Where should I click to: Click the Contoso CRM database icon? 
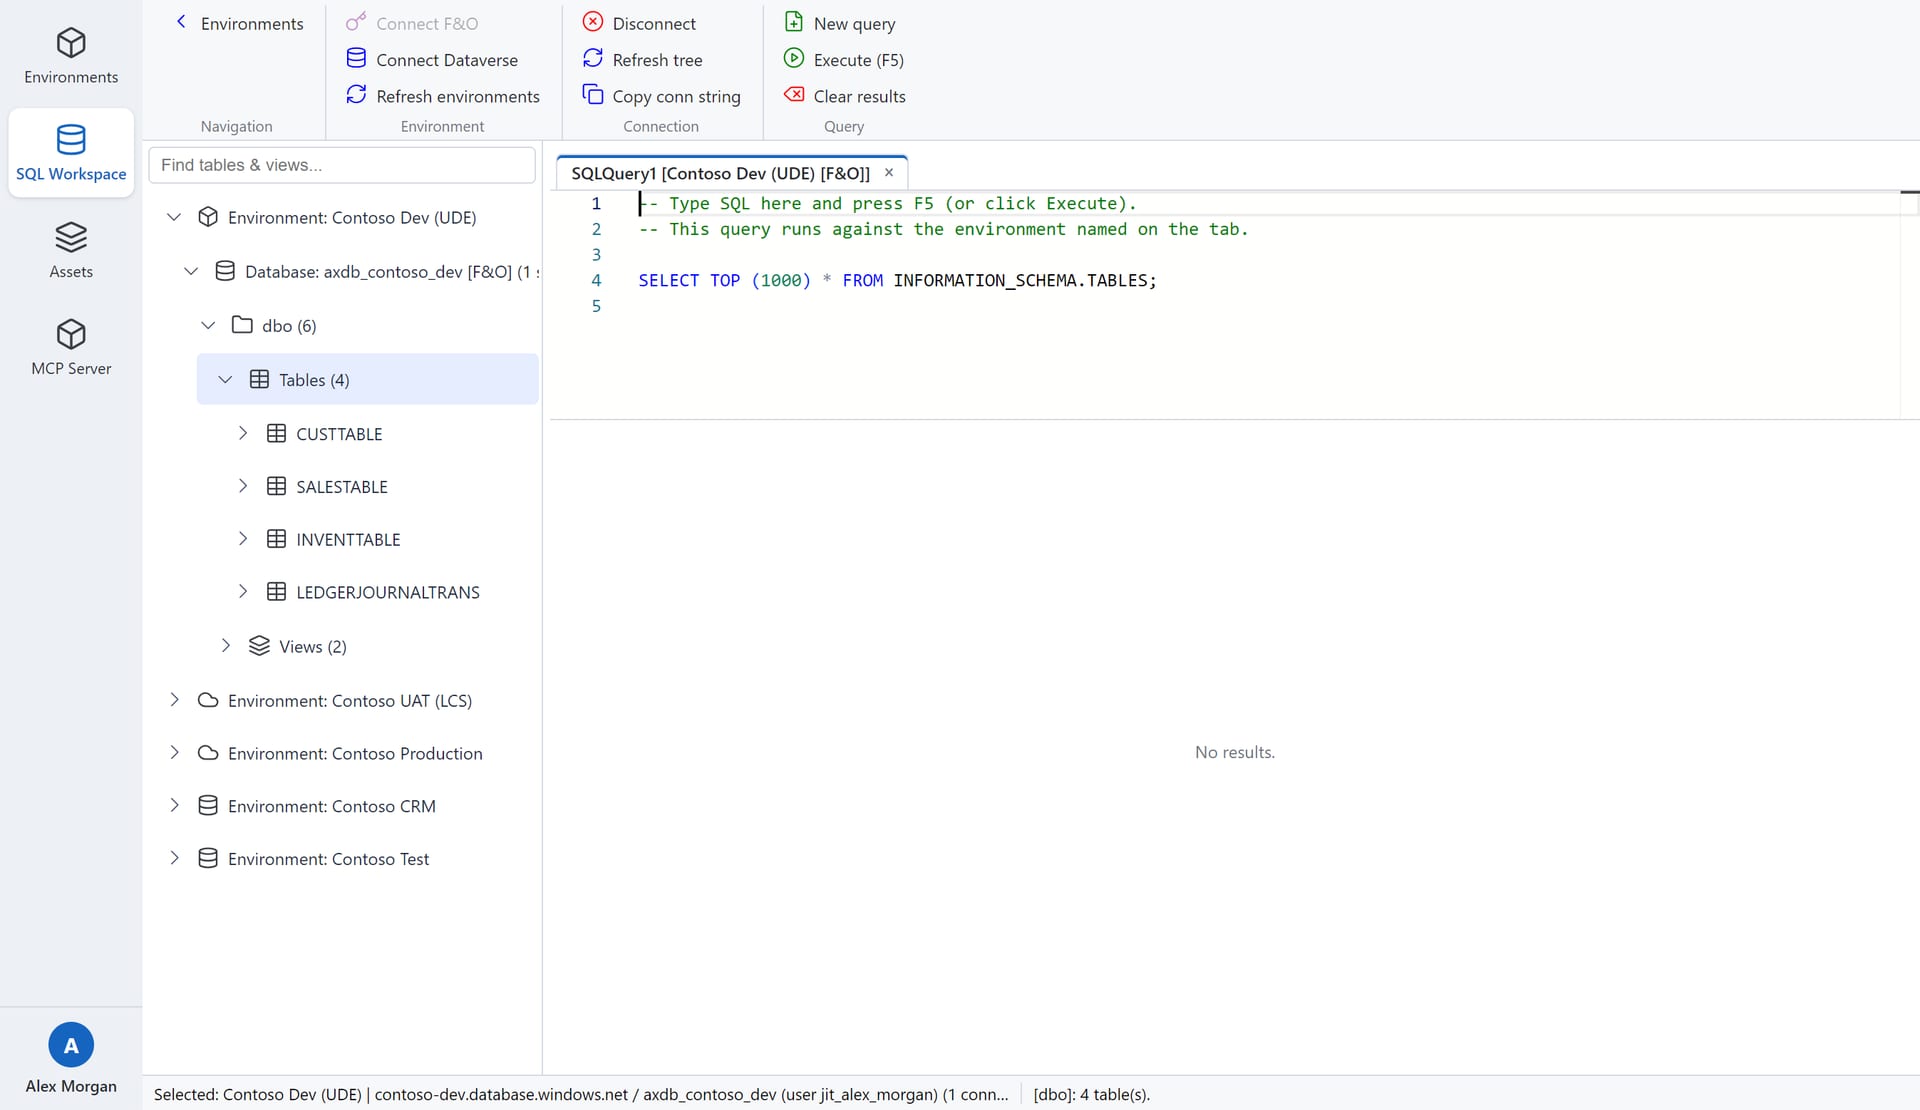[x=208, y=805]
